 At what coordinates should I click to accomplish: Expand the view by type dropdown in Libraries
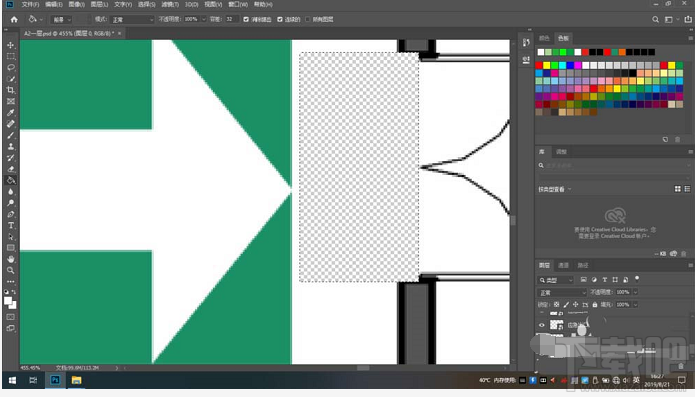[x=555, y=189]
